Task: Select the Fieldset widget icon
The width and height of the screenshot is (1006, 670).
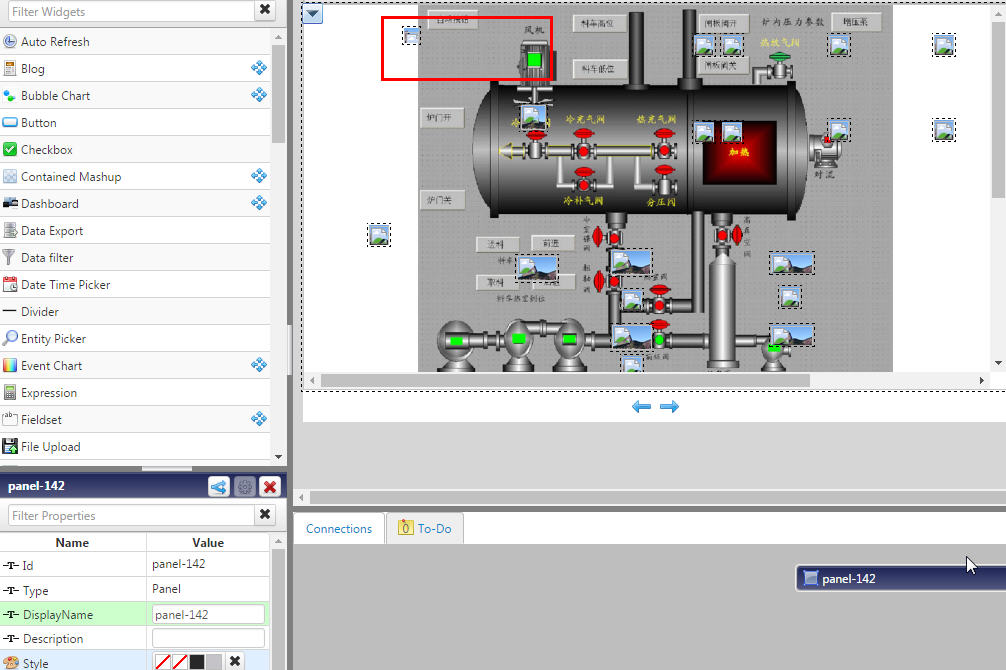Action: pos(10,419)
